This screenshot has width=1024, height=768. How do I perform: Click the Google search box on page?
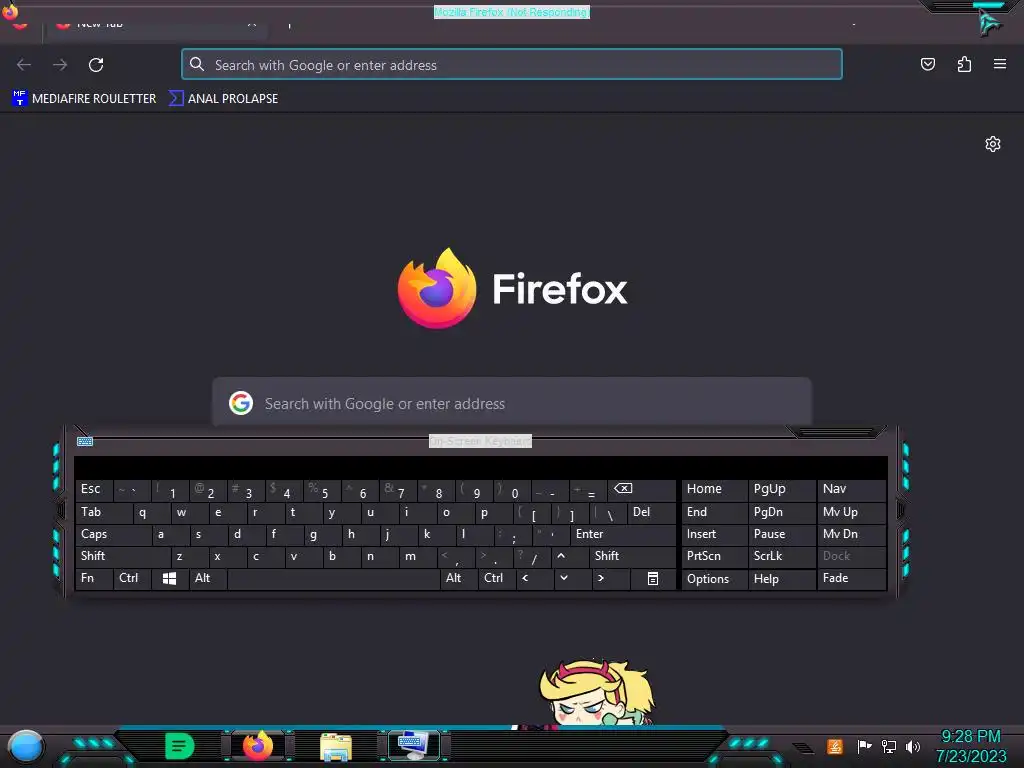(x=512, y=403)
